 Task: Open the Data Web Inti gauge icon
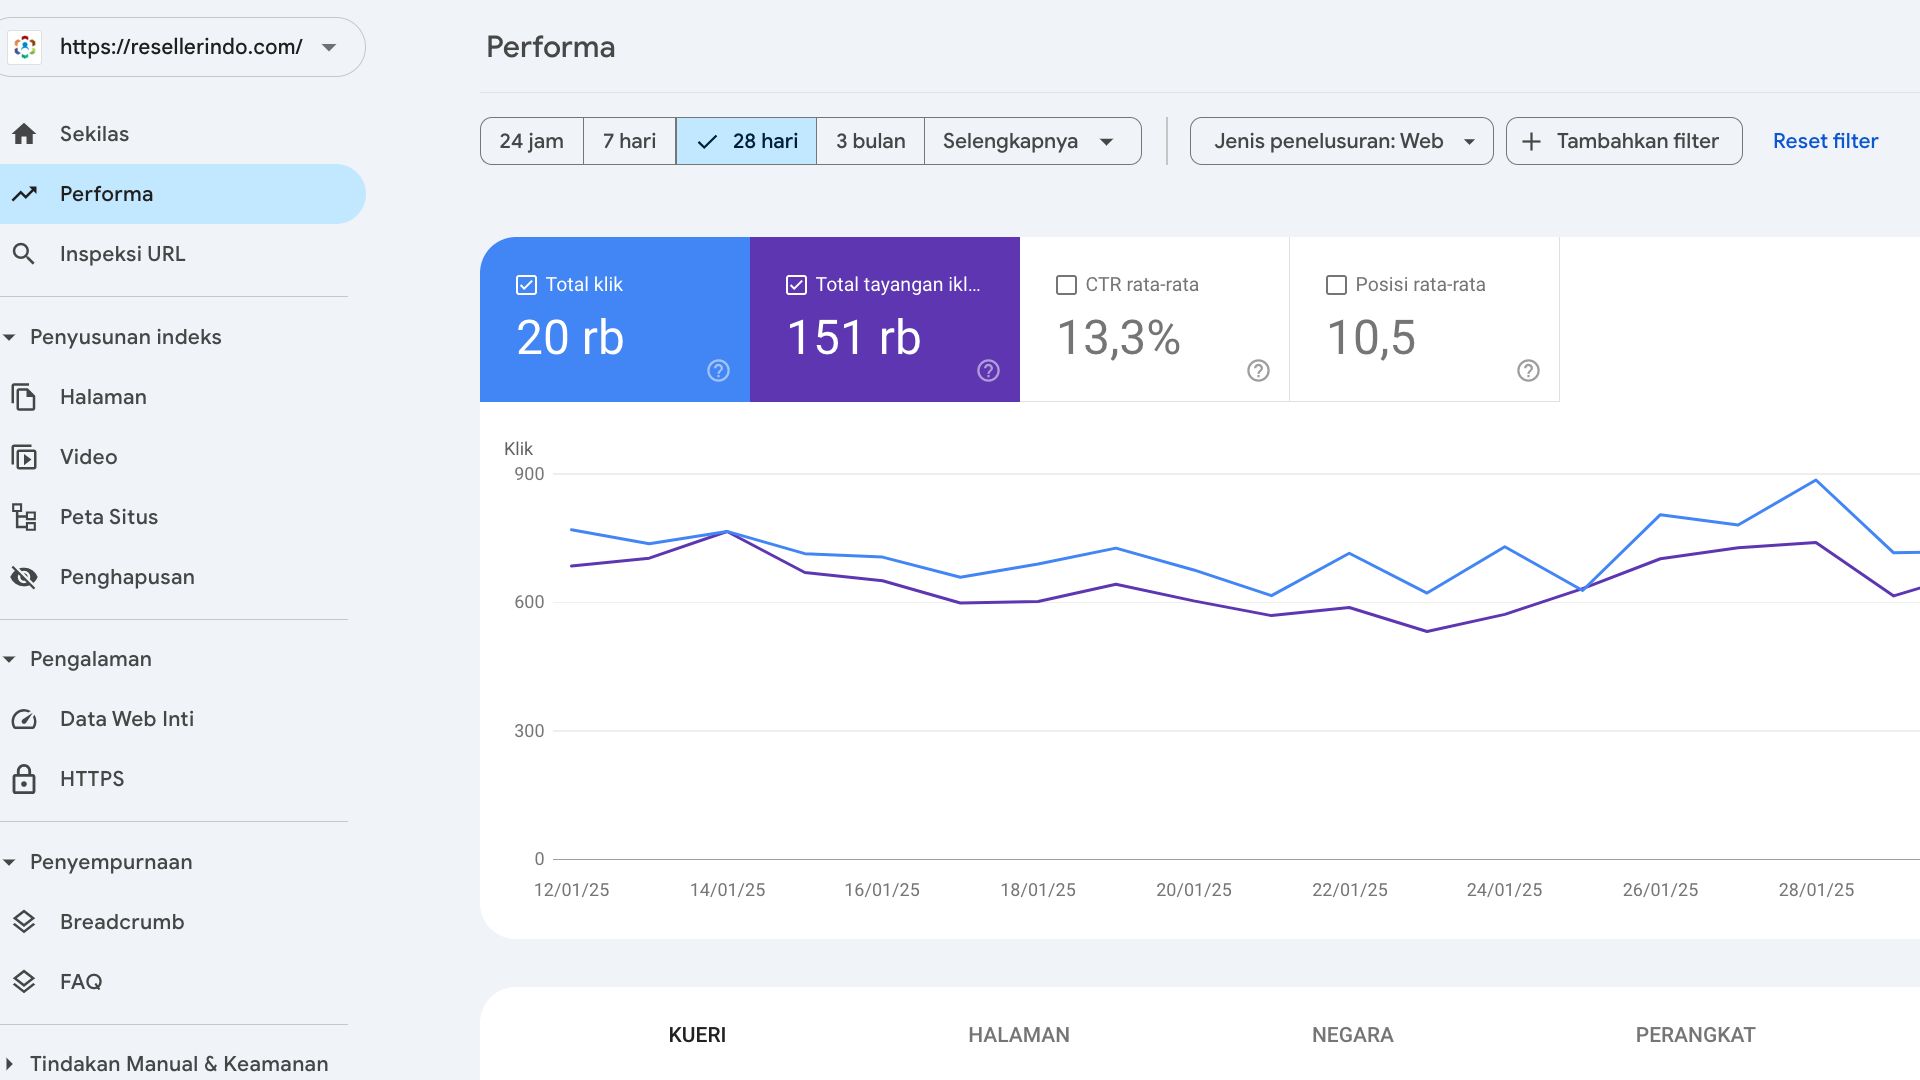(x=24, y=719)
